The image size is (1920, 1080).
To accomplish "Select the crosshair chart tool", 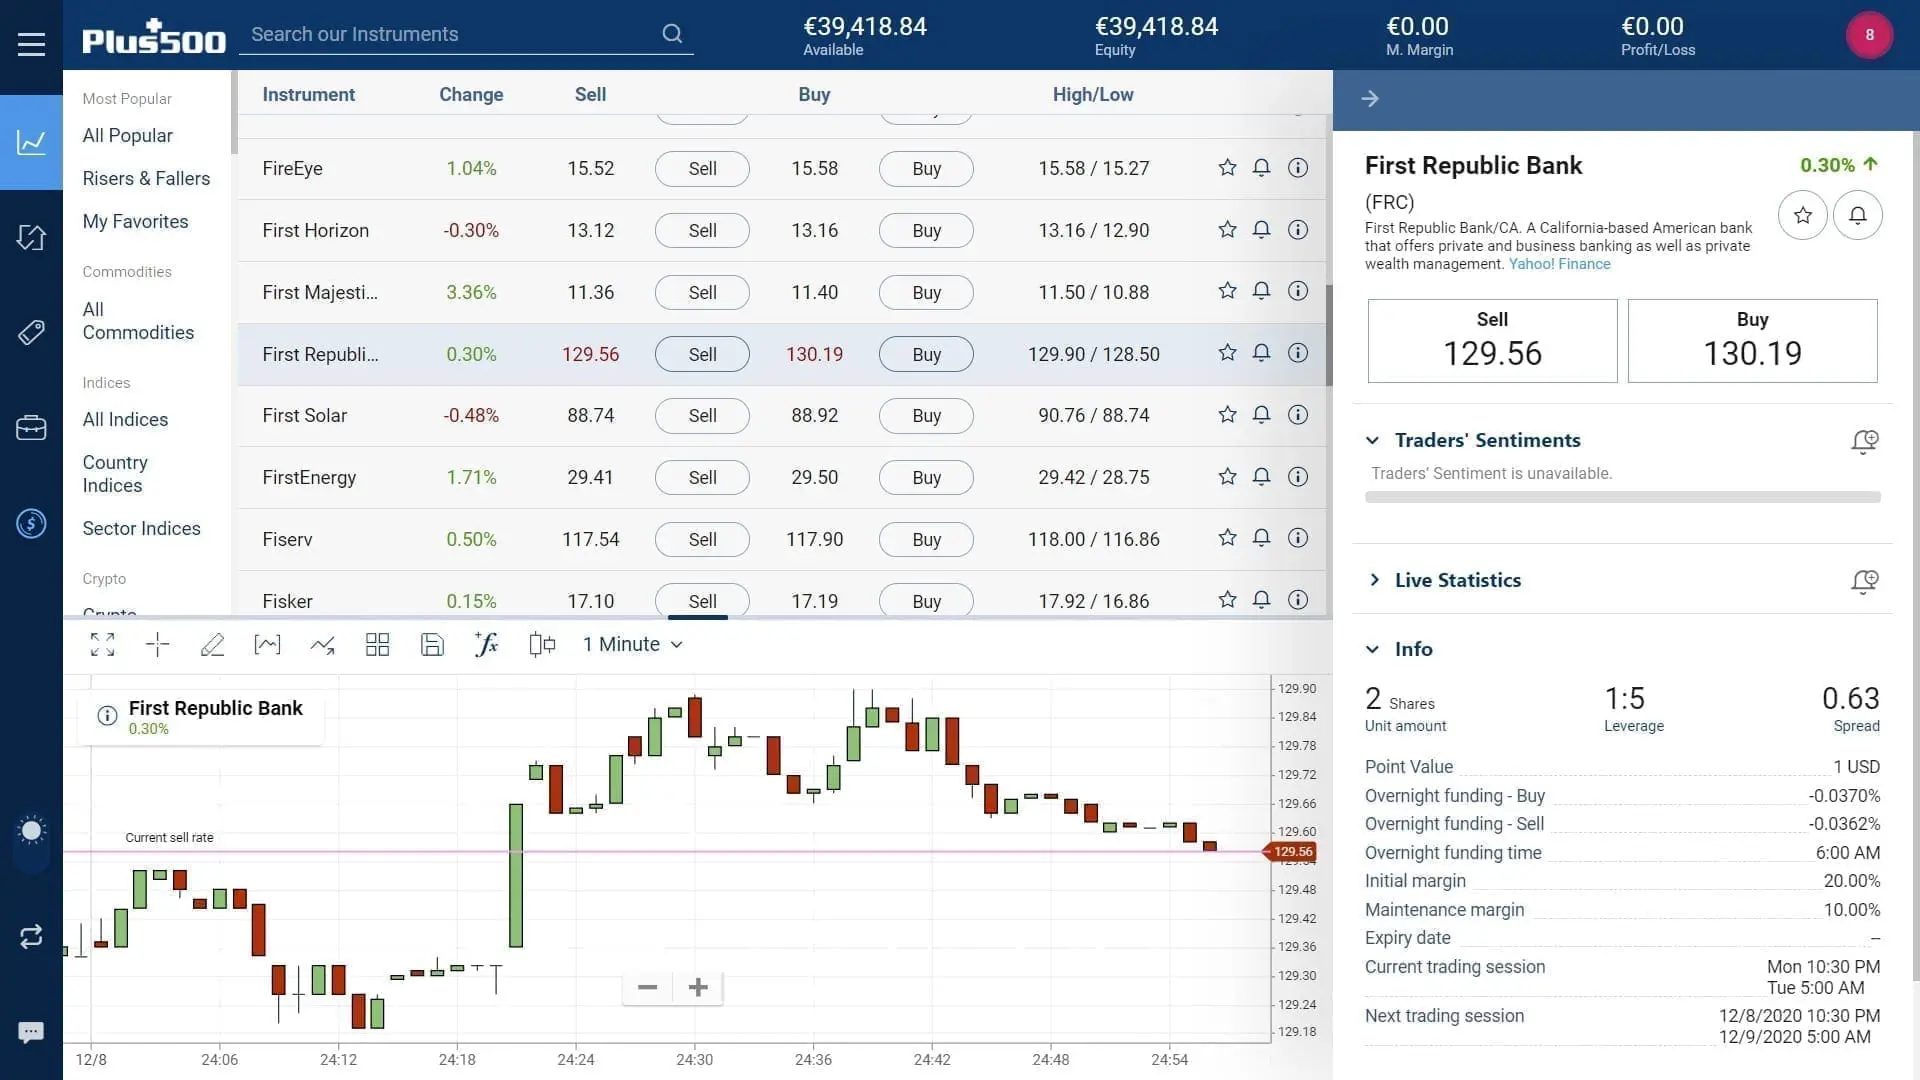I will (157, 645).
